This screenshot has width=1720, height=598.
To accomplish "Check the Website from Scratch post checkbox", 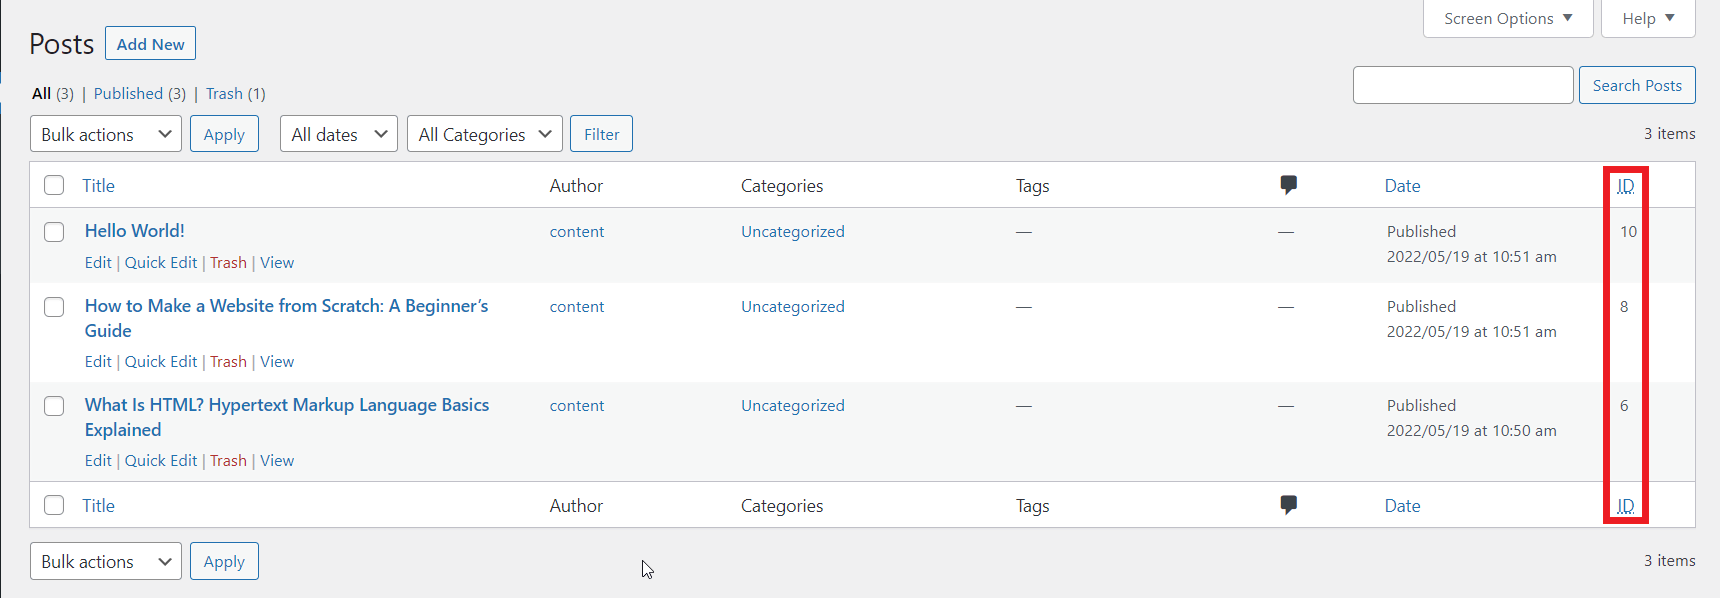I will tap(54, 307).
